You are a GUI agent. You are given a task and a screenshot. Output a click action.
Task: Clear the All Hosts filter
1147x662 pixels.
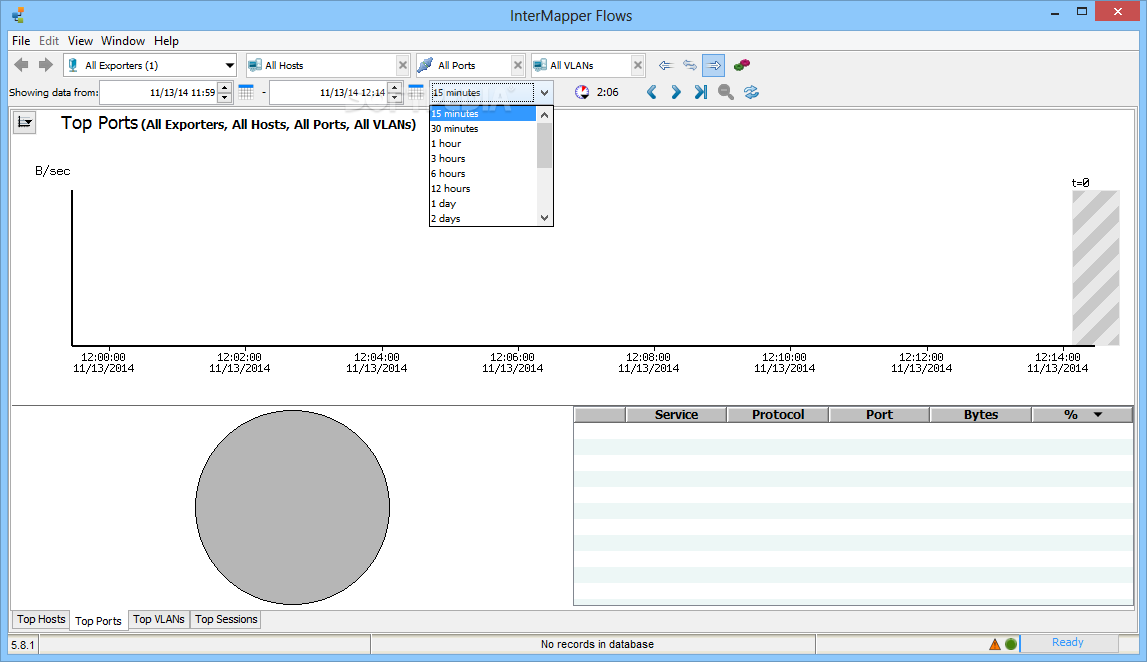[402, 65]
